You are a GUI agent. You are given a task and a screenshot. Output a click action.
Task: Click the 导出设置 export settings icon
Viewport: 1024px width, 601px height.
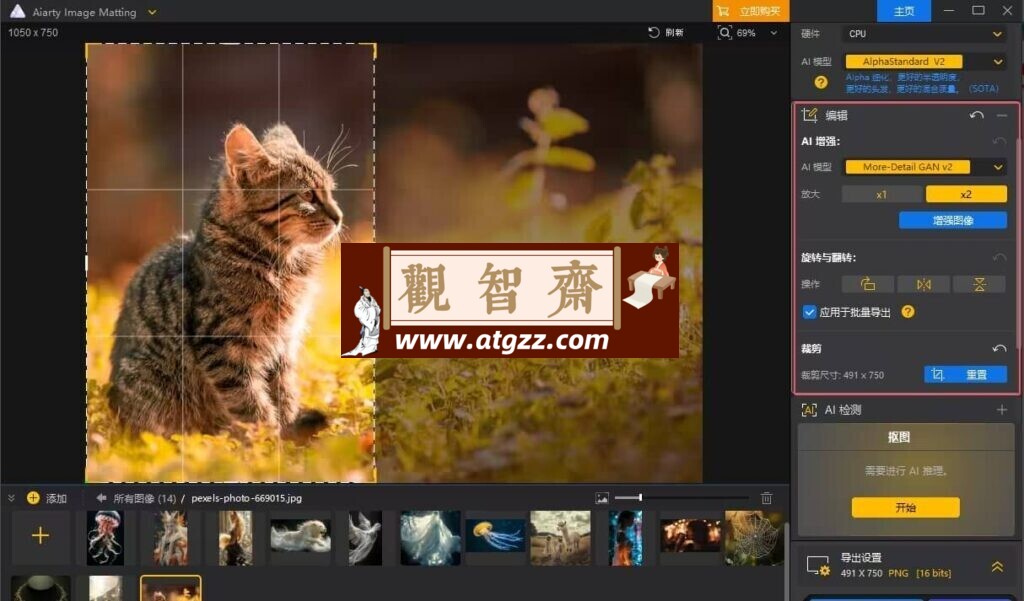point(818,566)
